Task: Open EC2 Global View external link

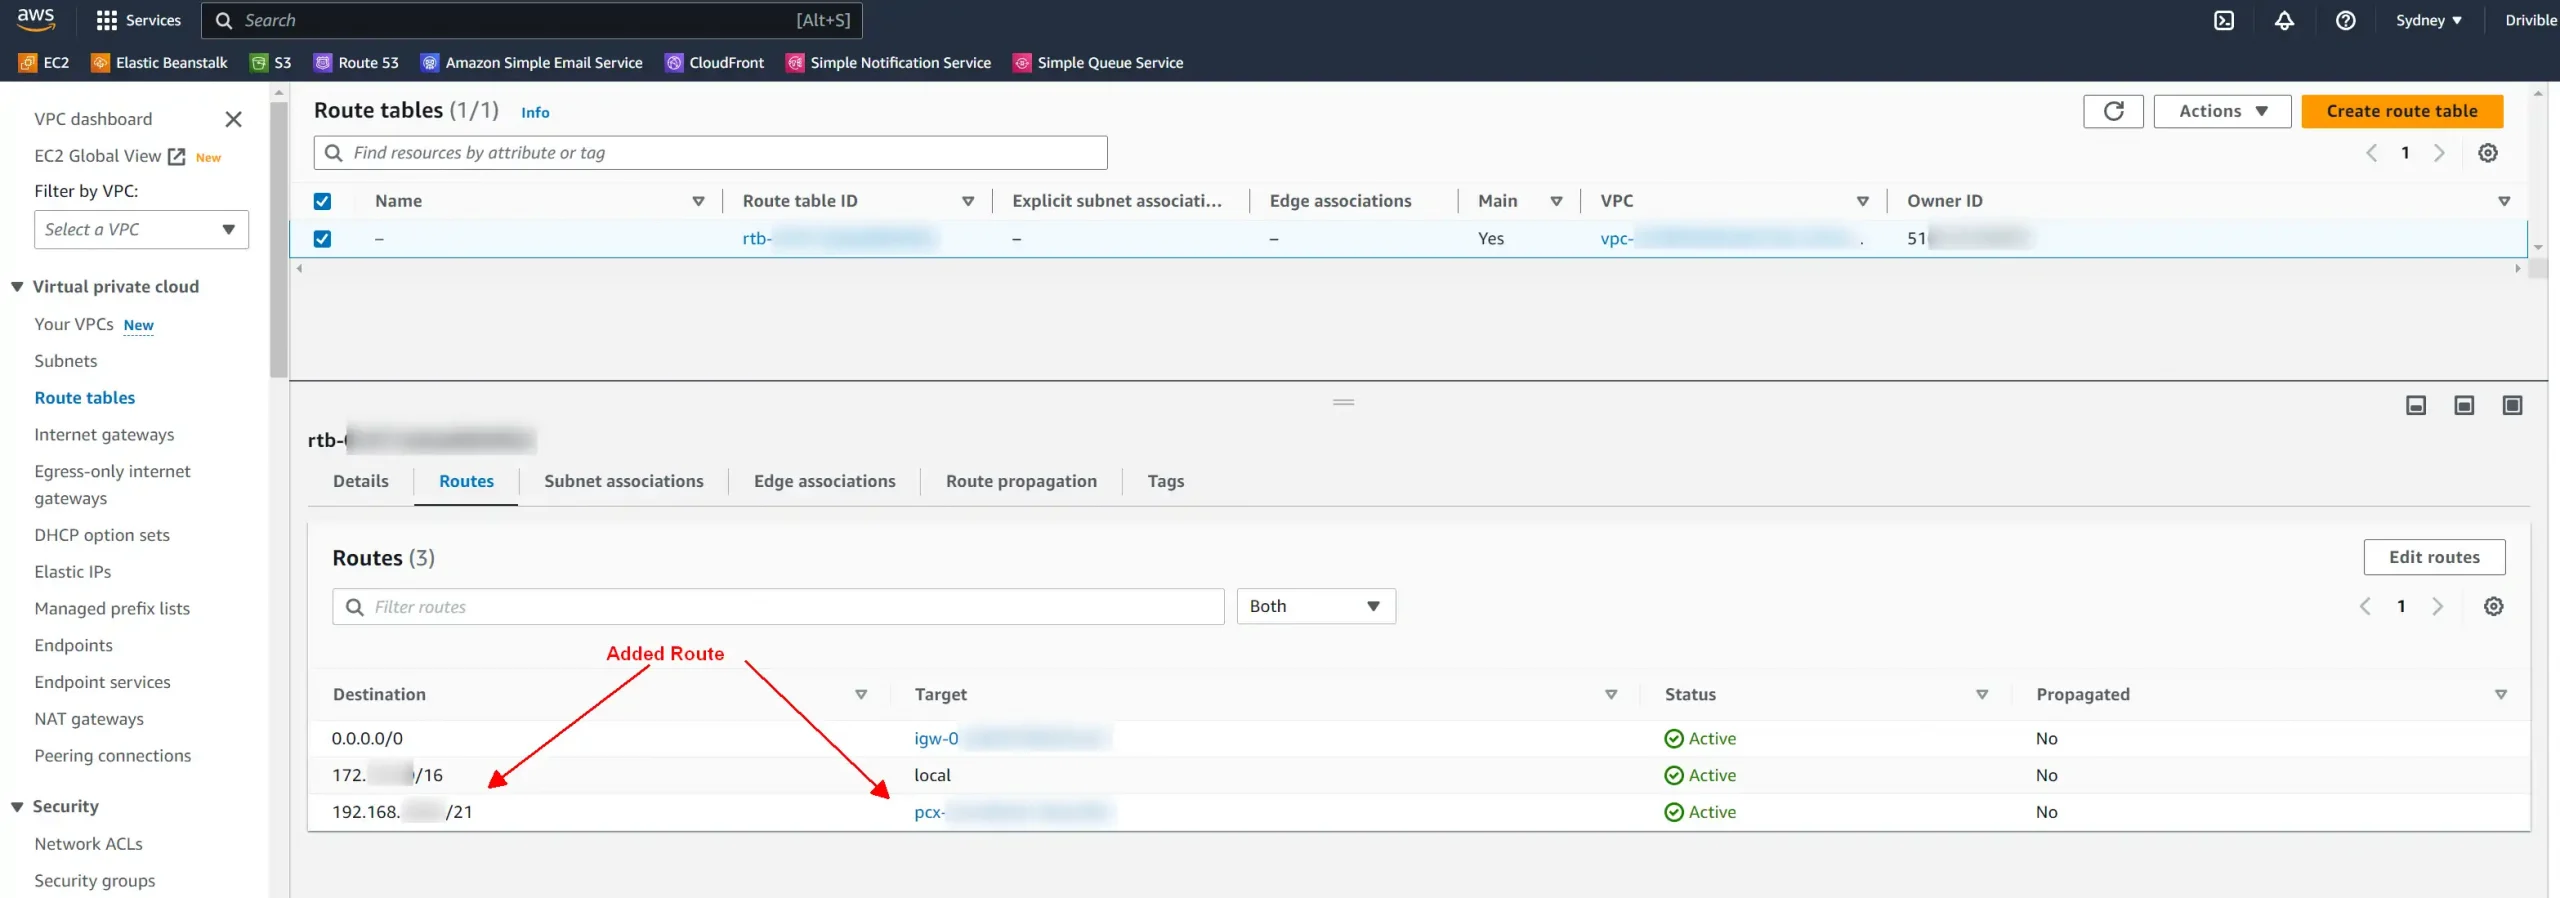Action: (x=110, y=156)
